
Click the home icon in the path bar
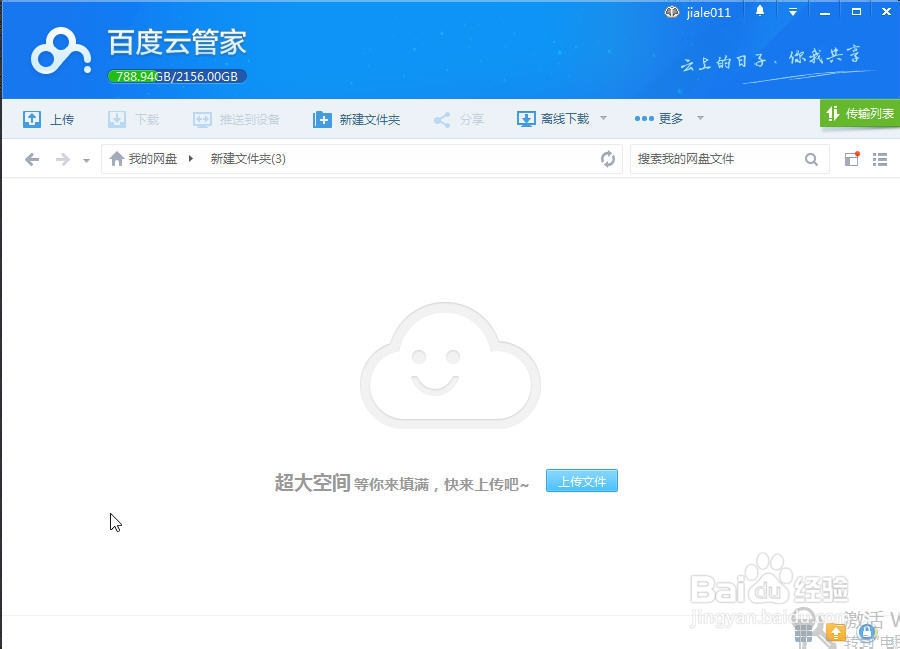click(117, 158)
